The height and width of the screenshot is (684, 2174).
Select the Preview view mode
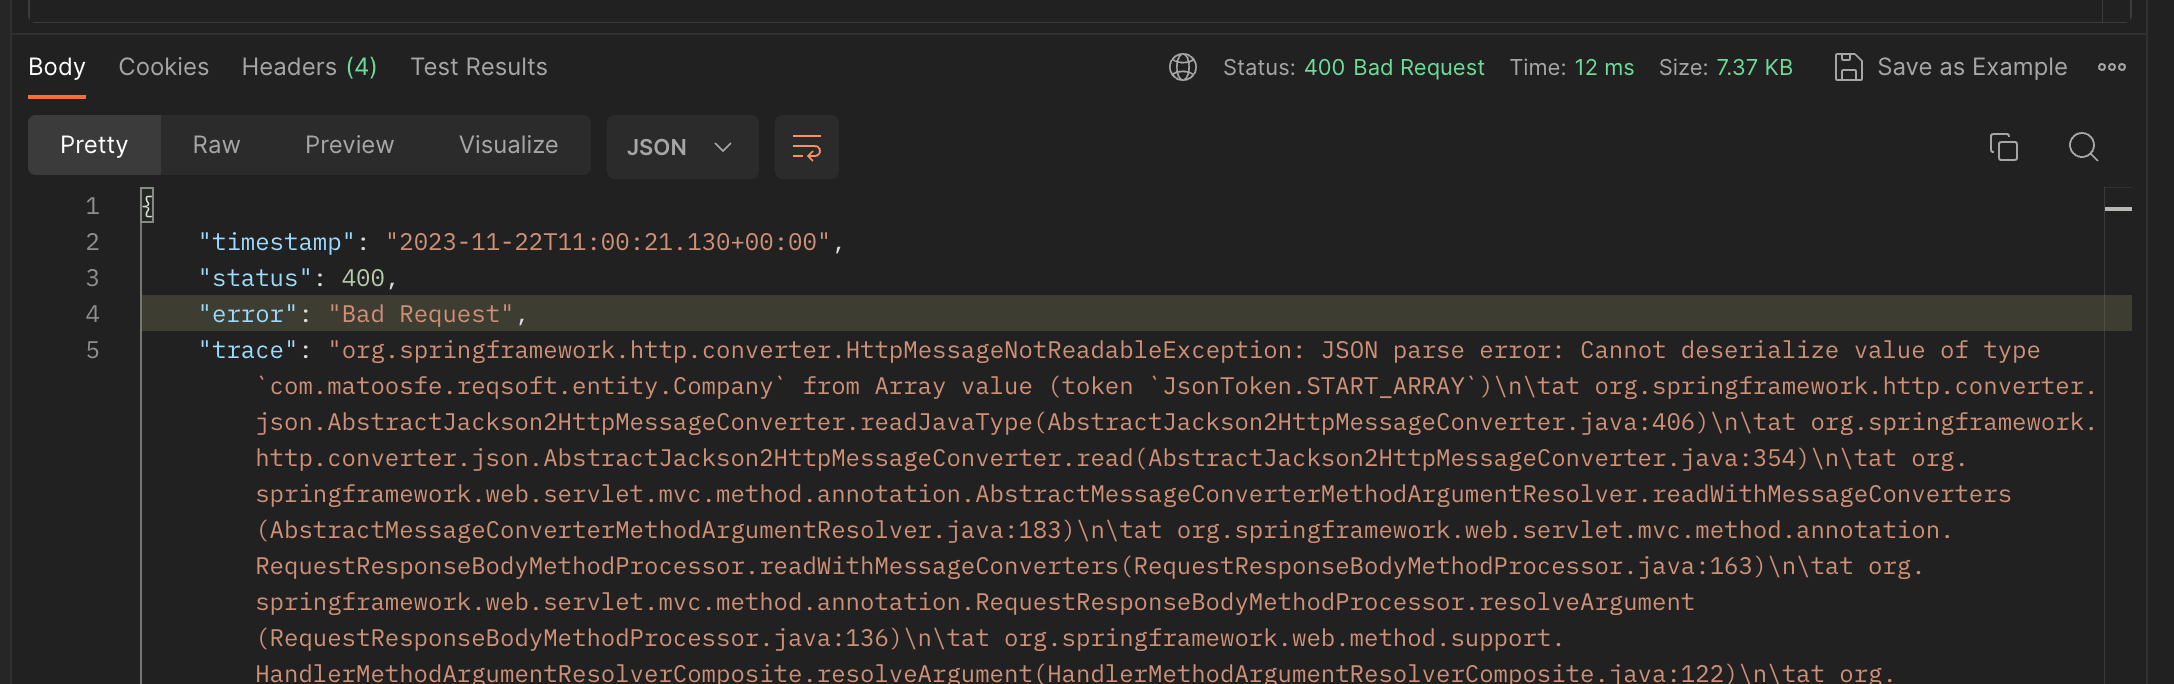(349, 145)
